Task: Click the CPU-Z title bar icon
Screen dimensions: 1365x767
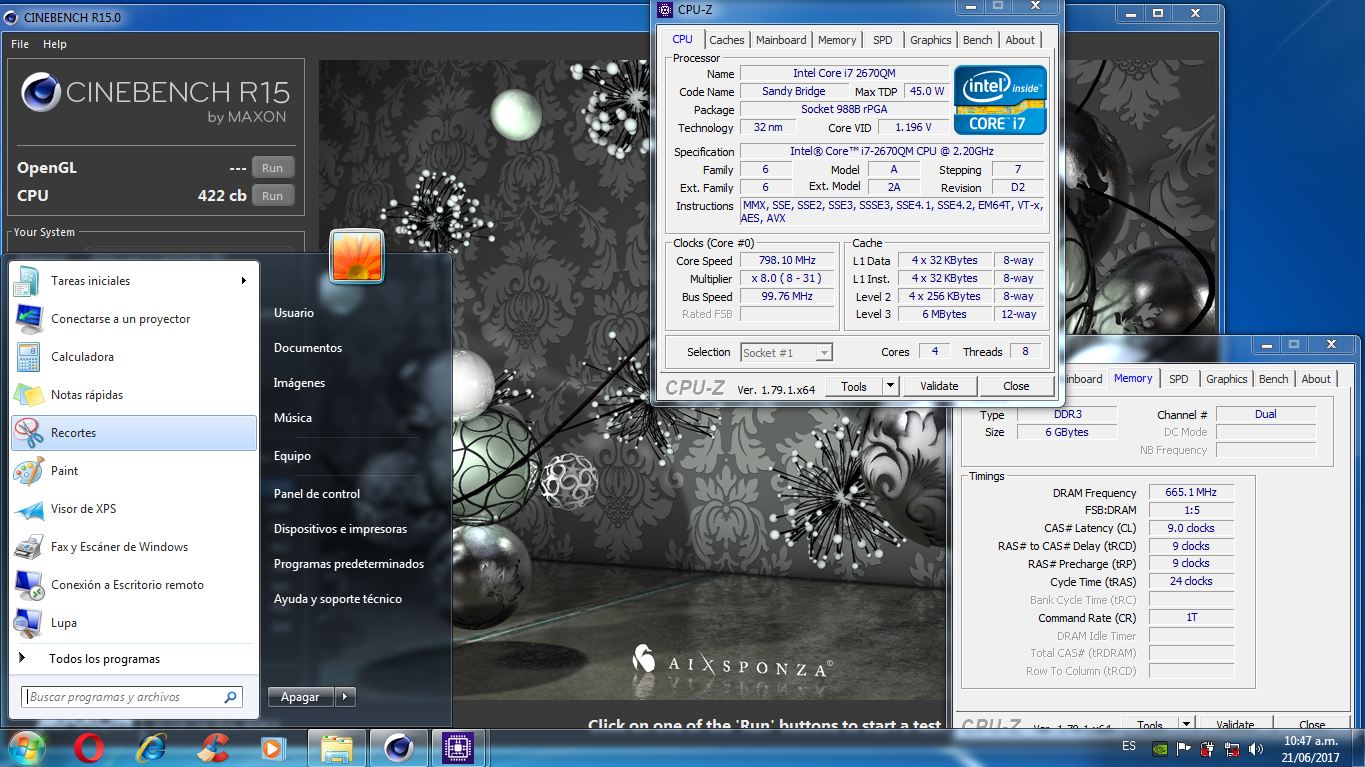Action: click(x=665, y=10)
